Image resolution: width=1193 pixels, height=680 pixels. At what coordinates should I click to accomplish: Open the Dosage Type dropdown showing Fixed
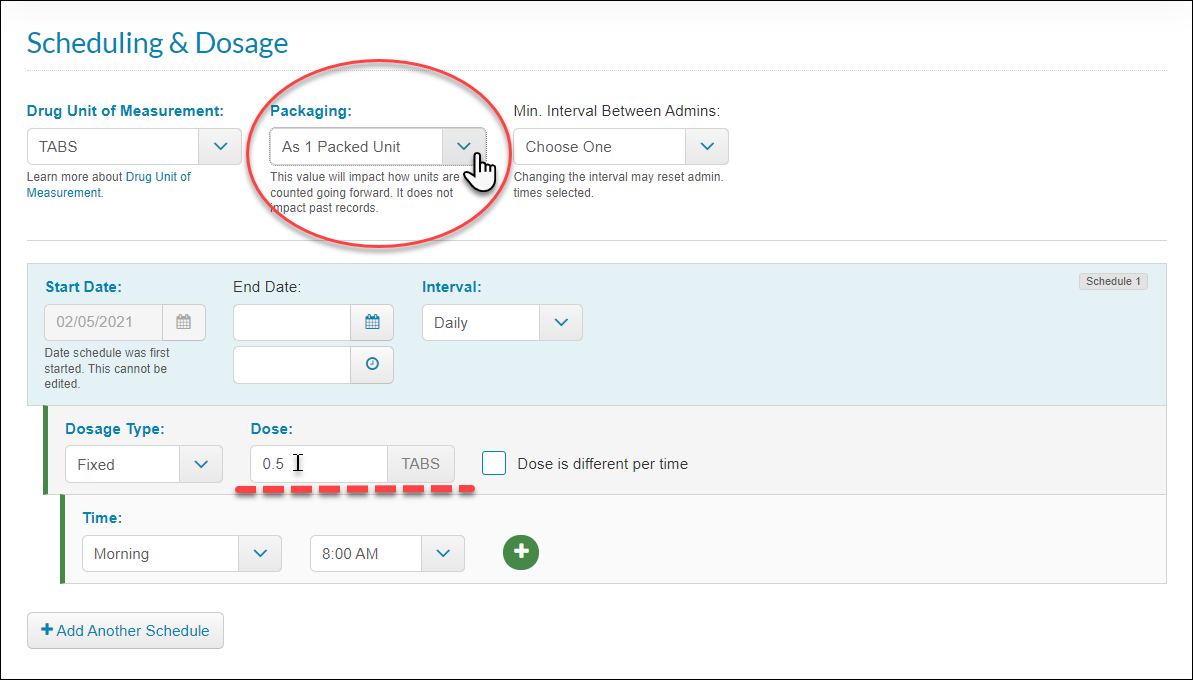click(201, 463)
